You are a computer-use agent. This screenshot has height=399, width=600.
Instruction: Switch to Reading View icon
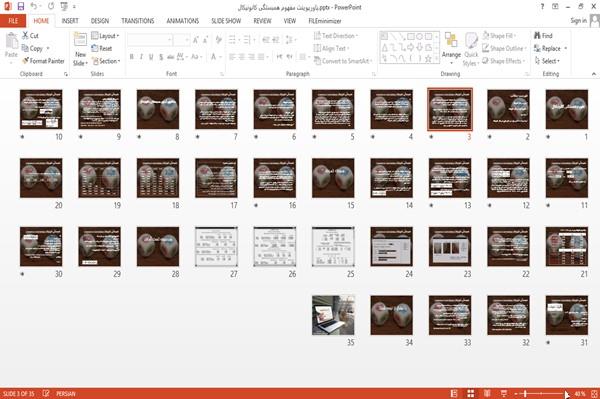coord(487,393)
